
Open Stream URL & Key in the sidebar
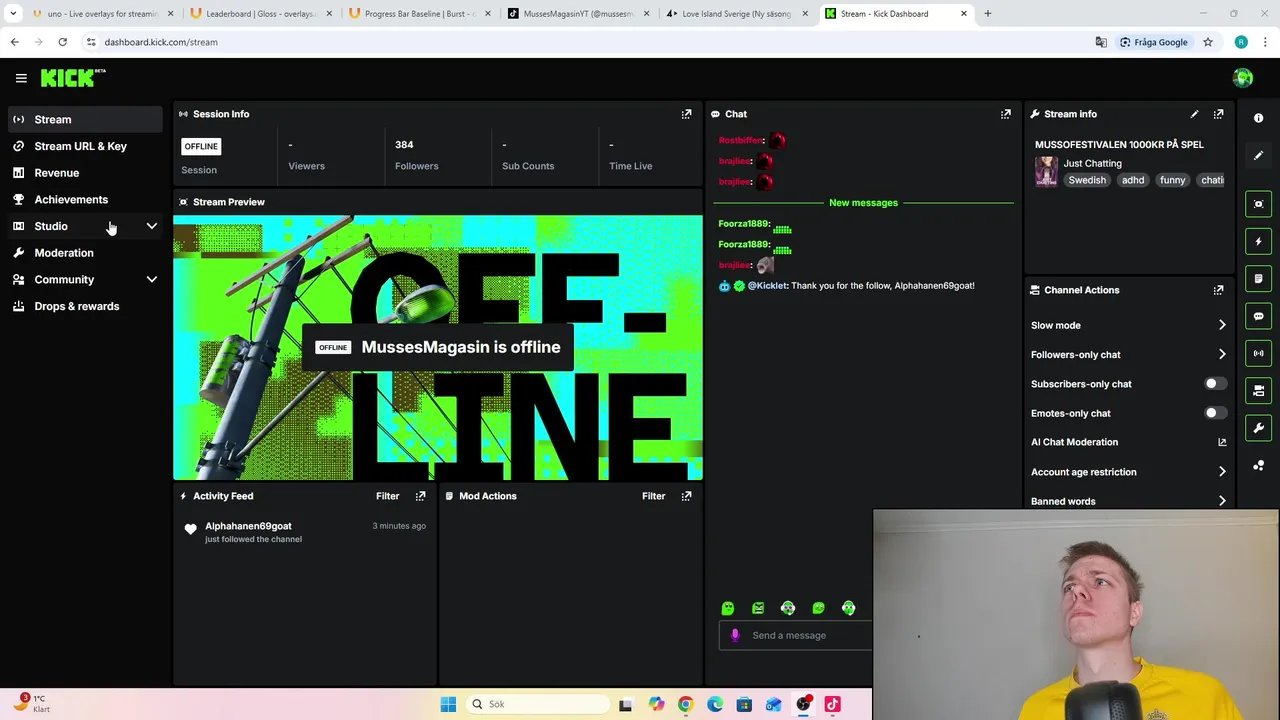(x=85, y=146)
